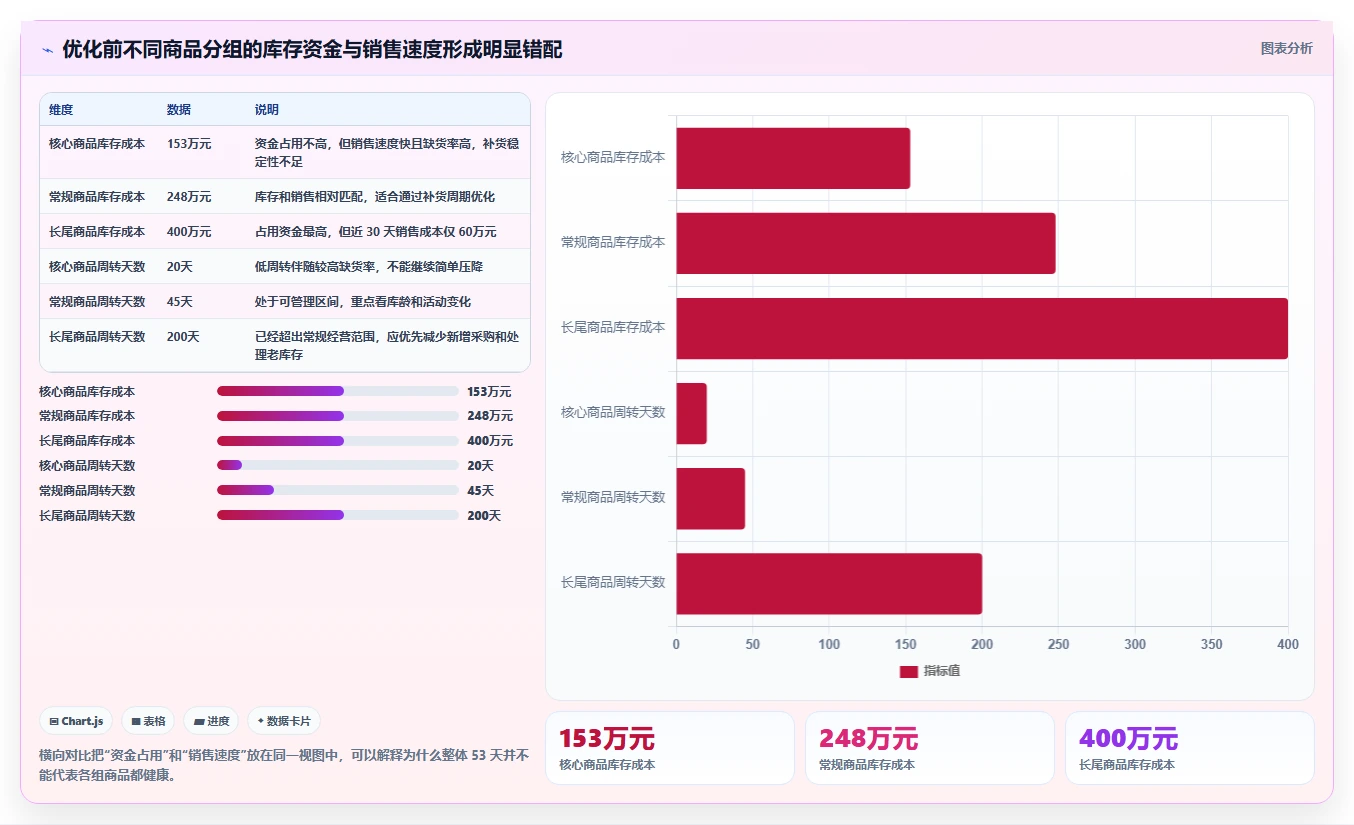Click the 长尾商品周转天数 progress bar
1354x825 pixels.
click(338, 516)
